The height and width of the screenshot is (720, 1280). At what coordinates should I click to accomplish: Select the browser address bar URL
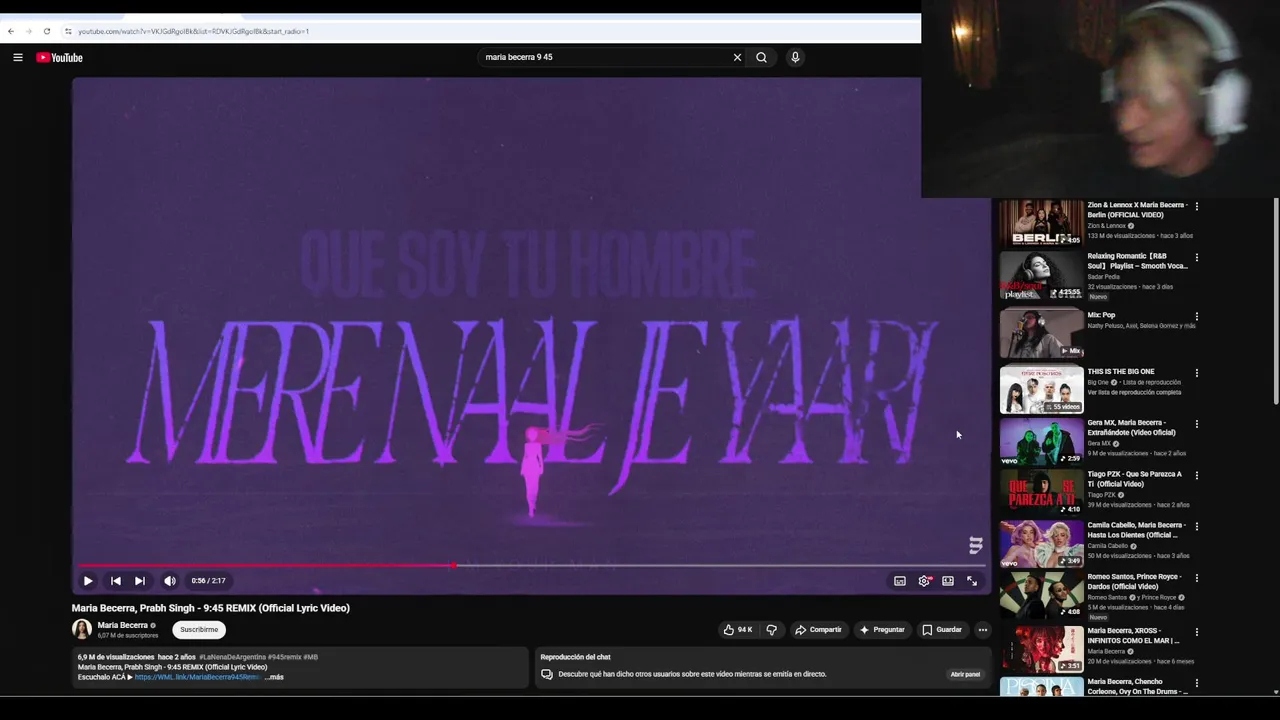(193, 31)
